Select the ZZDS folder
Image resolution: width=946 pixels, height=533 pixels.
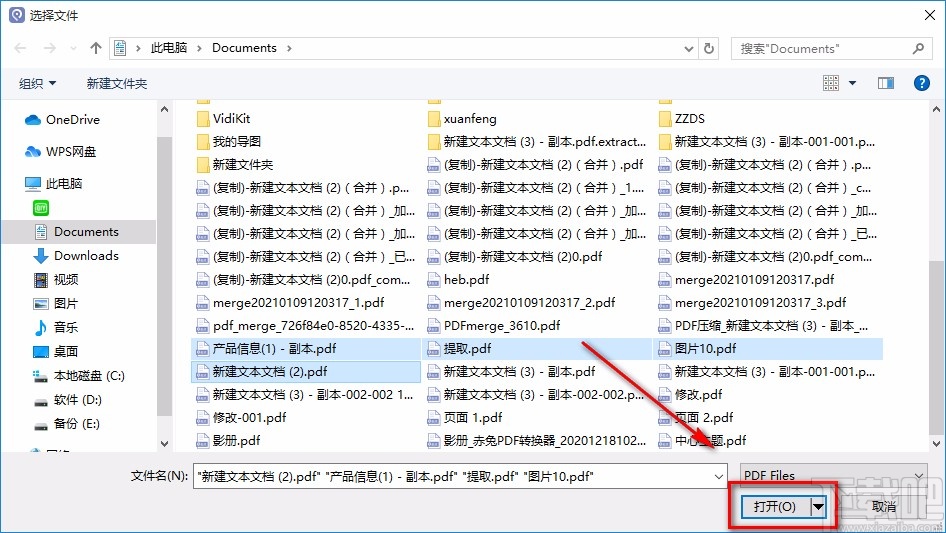click(x=682, y=118)
